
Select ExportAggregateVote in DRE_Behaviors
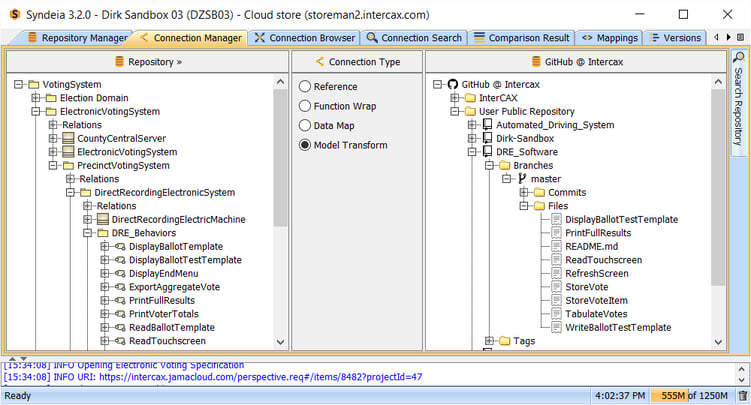coord(174,287)
